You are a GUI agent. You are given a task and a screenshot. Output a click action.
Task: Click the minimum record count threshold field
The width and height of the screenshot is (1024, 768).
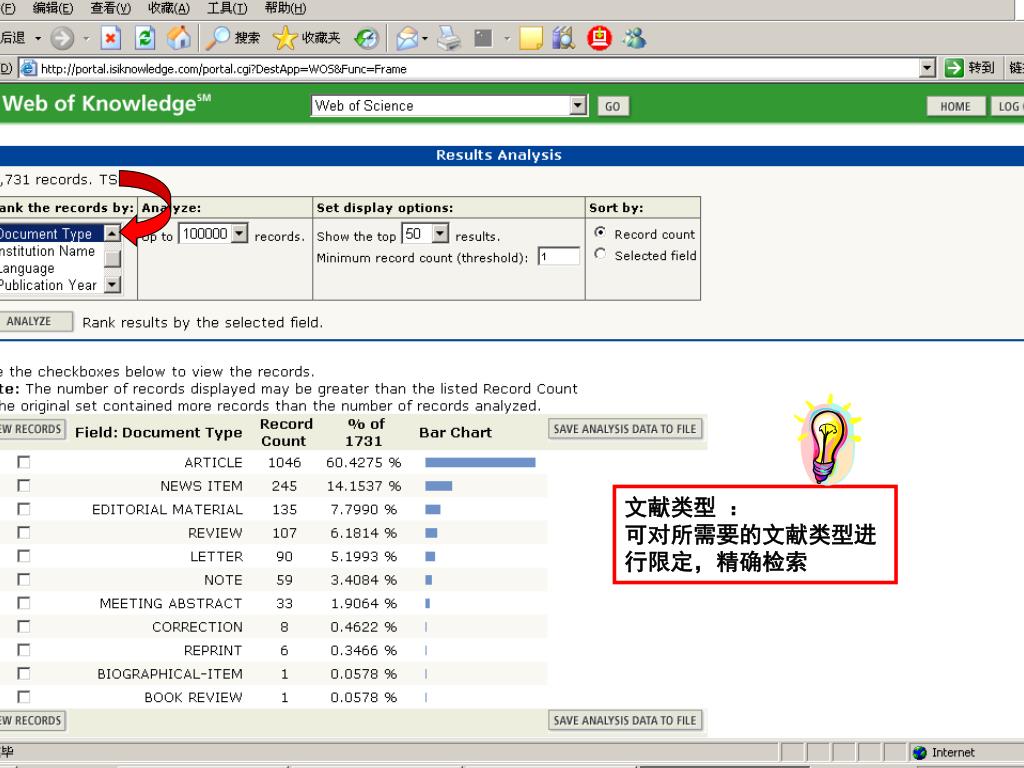[559, 257]
